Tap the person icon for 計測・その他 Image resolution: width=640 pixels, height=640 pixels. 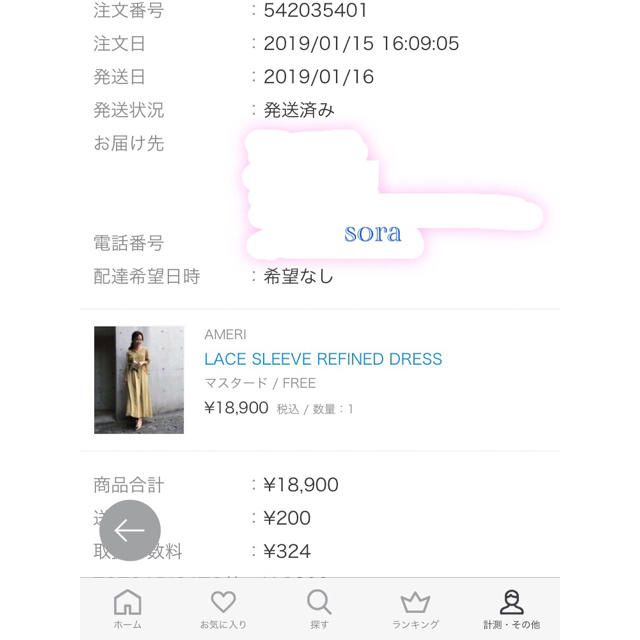pos(511,602)
